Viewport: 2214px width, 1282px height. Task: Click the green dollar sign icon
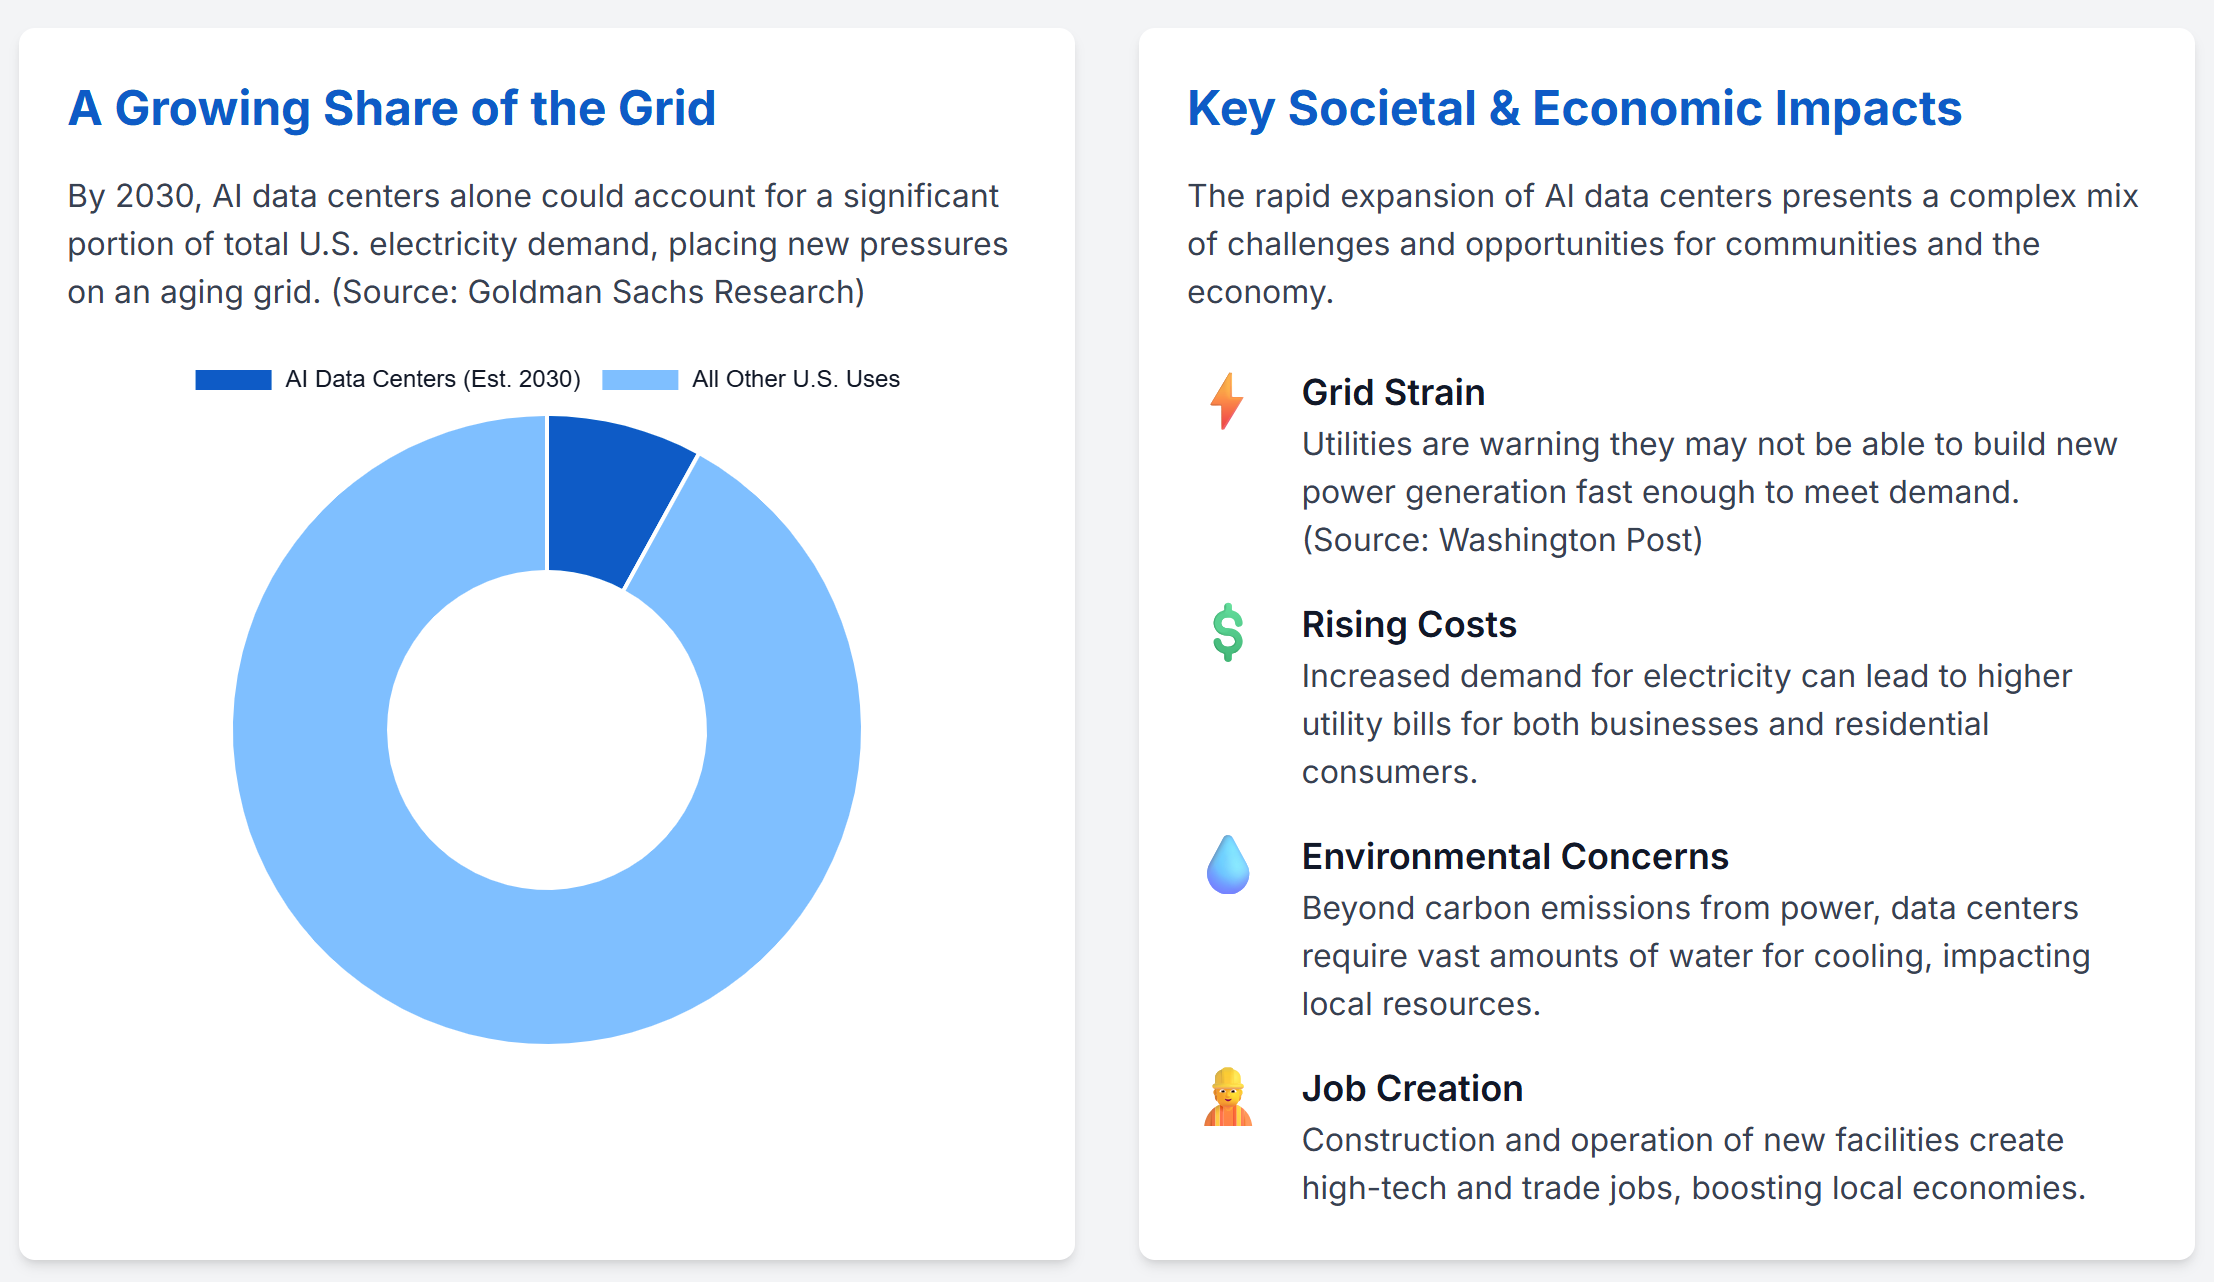(x=1227, y=632)
